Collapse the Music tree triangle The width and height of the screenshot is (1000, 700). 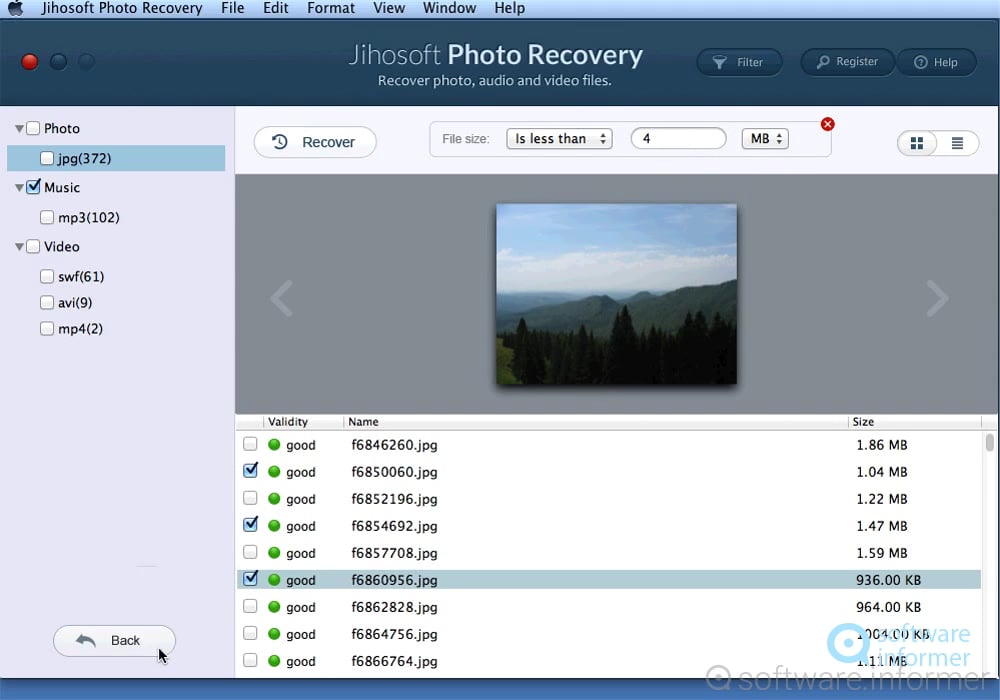click(19, 187)
